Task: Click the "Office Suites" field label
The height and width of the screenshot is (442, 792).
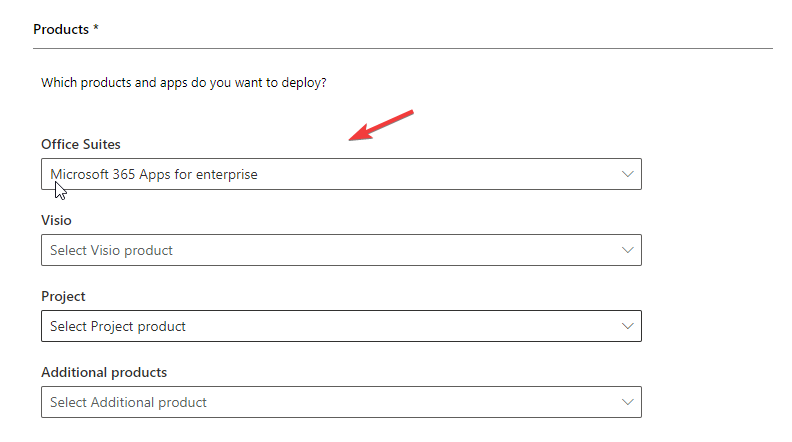Action: [x=81, y=145]
